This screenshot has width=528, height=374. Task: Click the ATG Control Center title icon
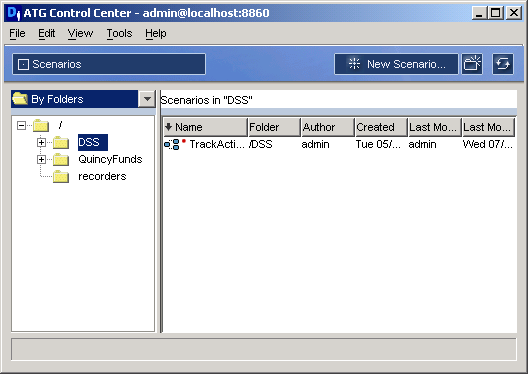(13, 13)
